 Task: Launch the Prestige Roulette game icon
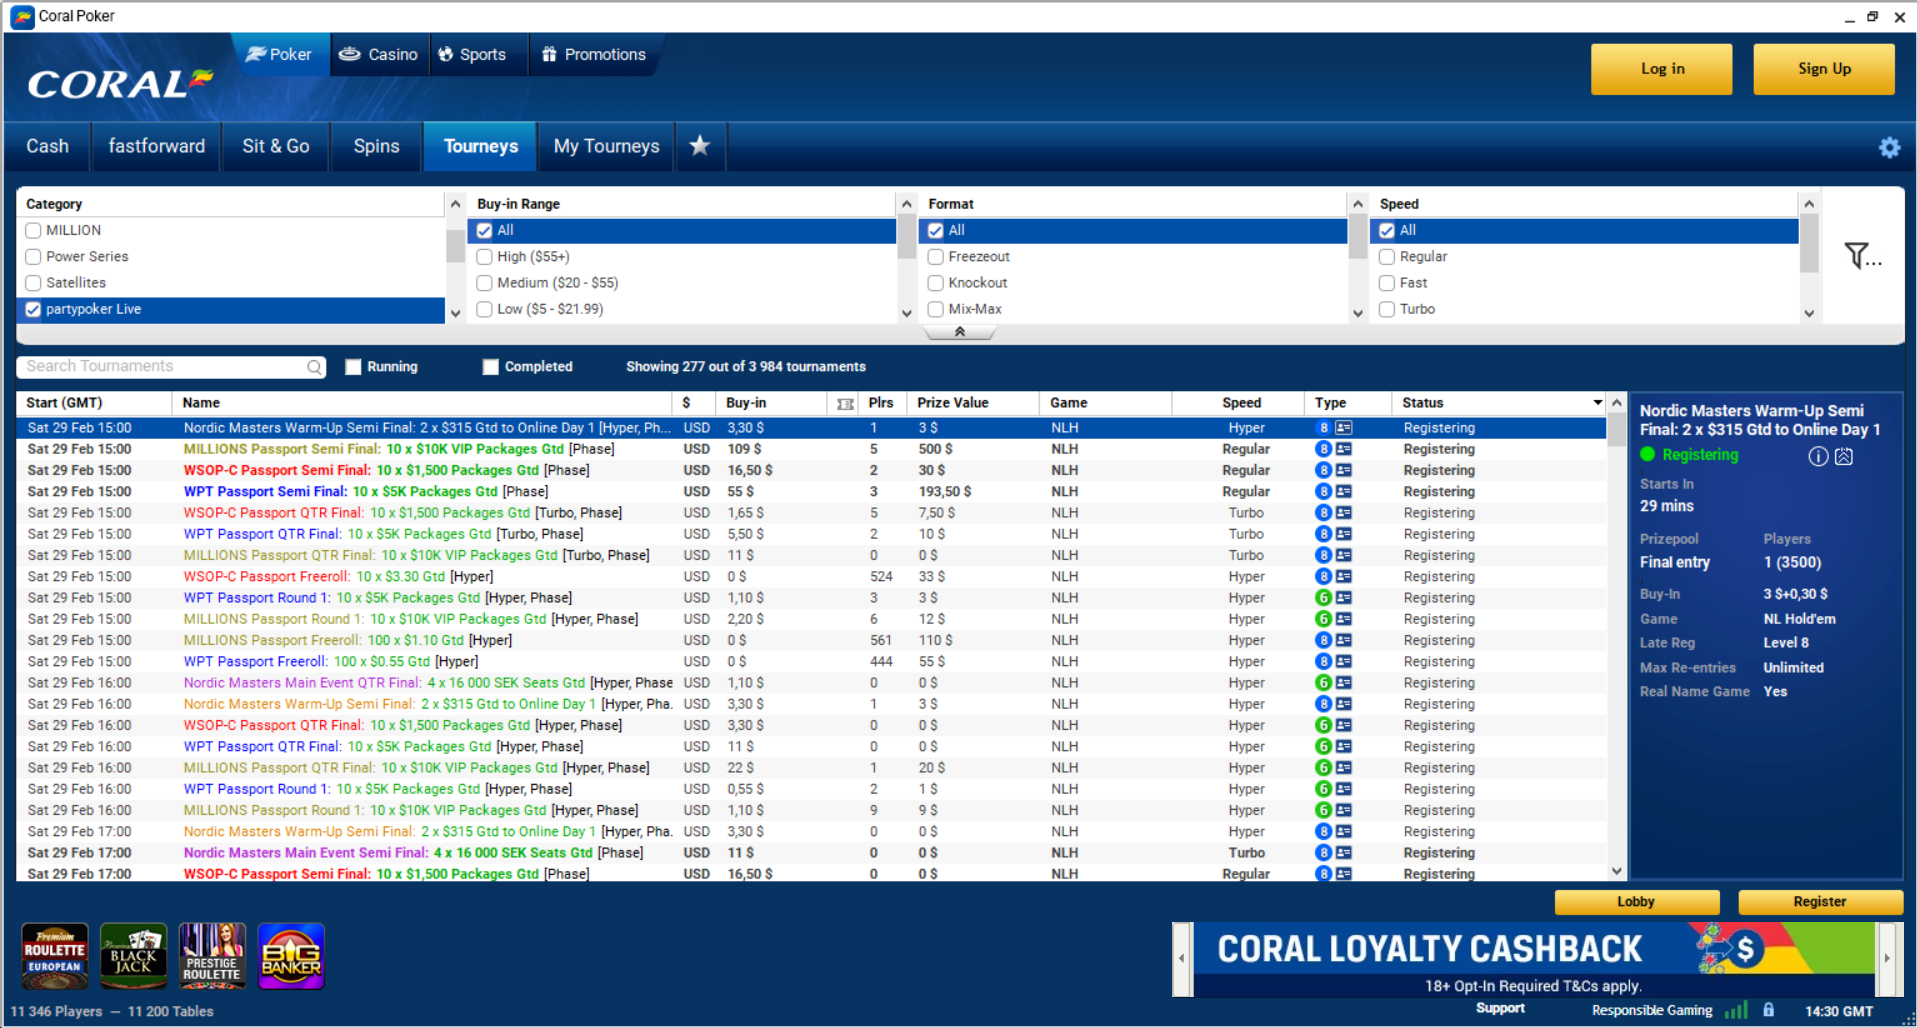click(x=212, y=956)
